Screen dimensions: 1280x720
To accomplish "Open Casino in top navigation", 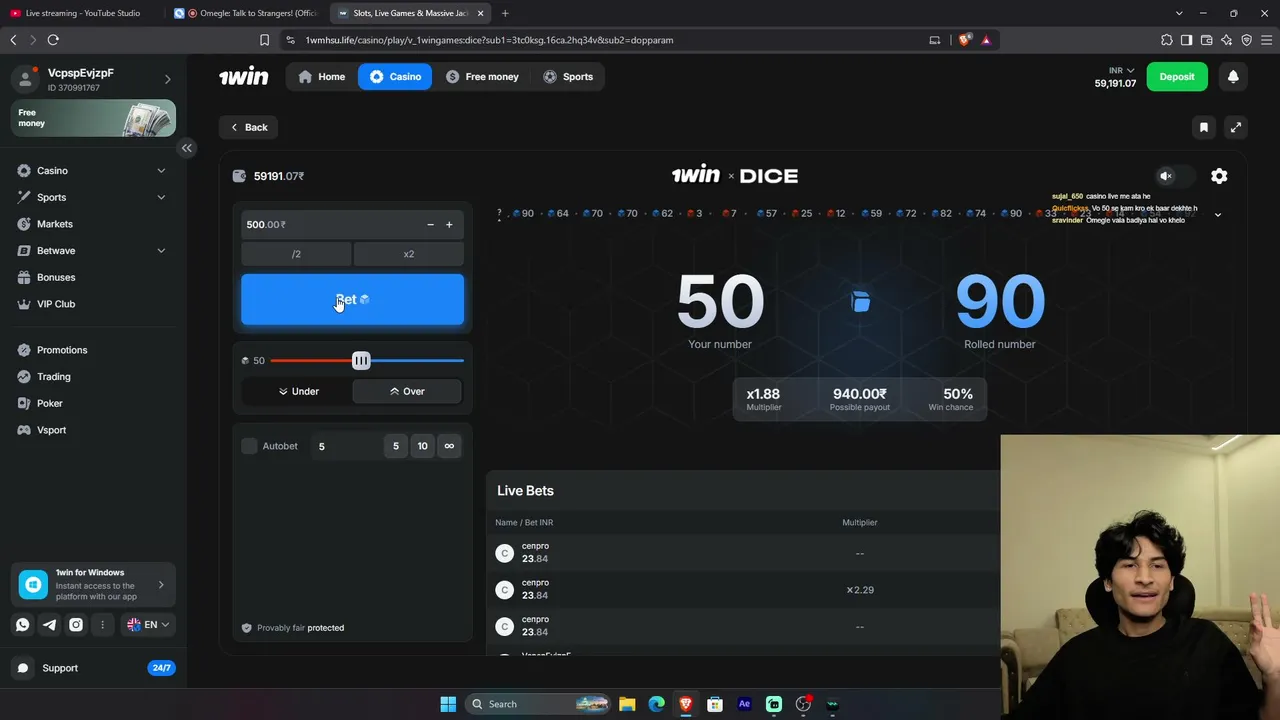I will (395, 77).
